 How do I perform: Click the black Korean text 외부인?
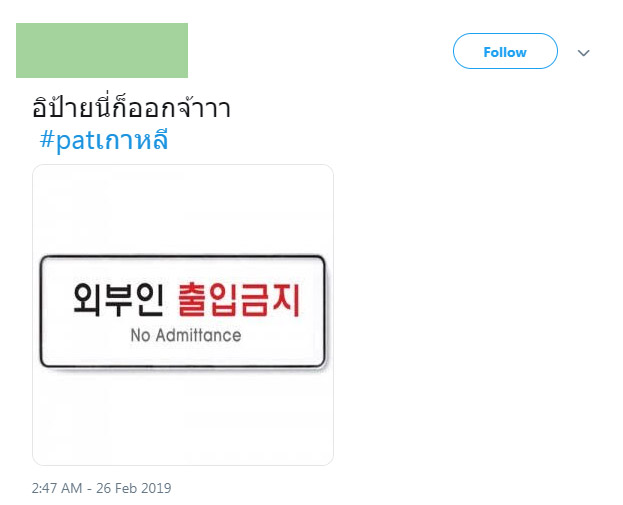(116, 298)
